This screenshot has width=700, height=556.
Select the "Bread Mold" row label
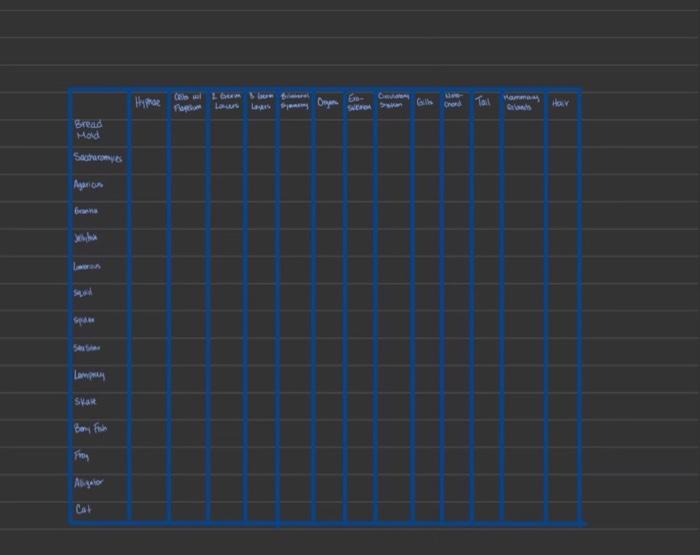(88, 130)
